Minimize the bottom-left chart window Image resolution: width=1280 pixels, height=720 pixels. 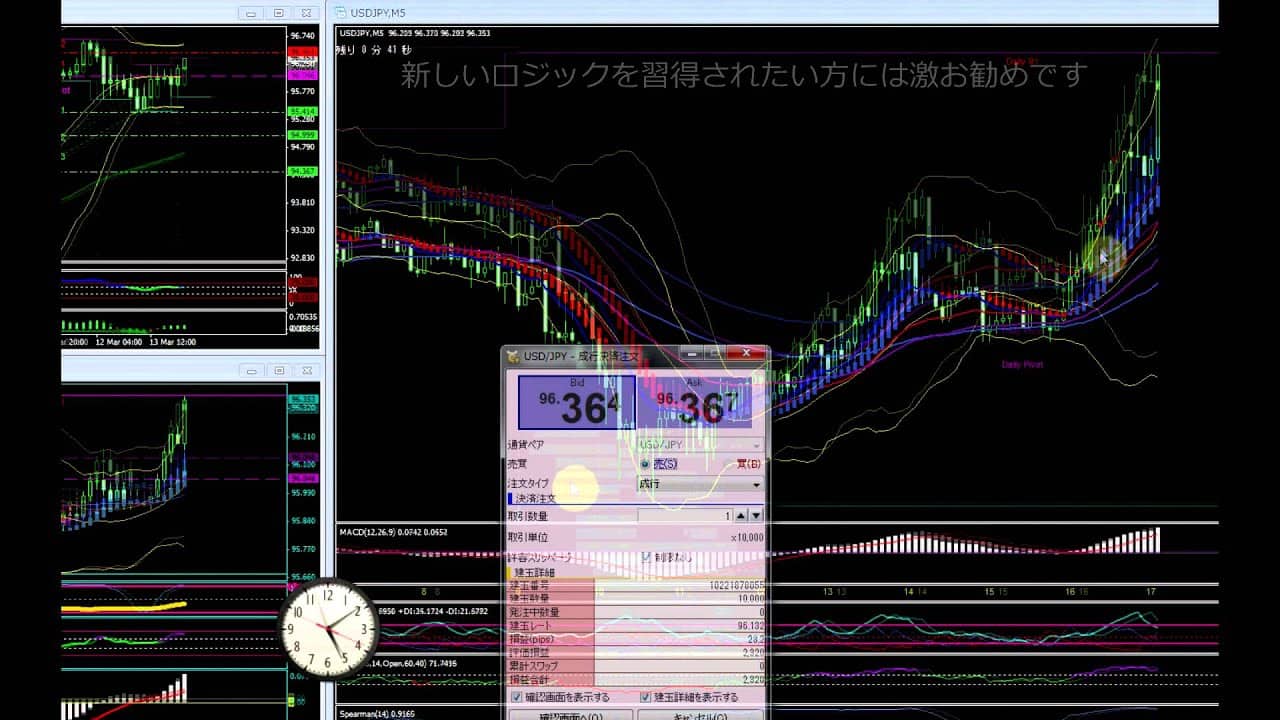(251, 372)
